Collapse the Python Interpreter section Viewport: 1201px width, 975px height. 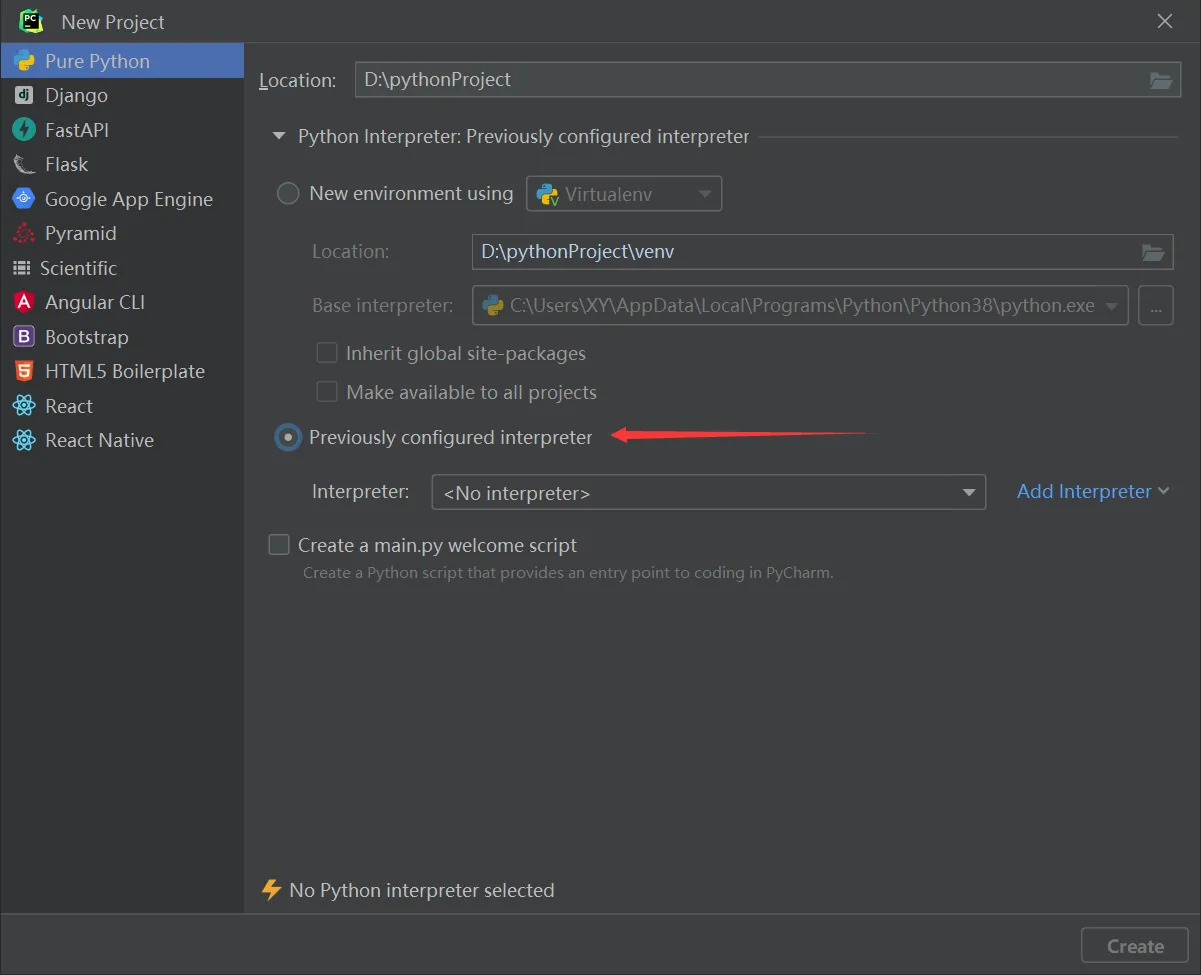pos(279,137)
